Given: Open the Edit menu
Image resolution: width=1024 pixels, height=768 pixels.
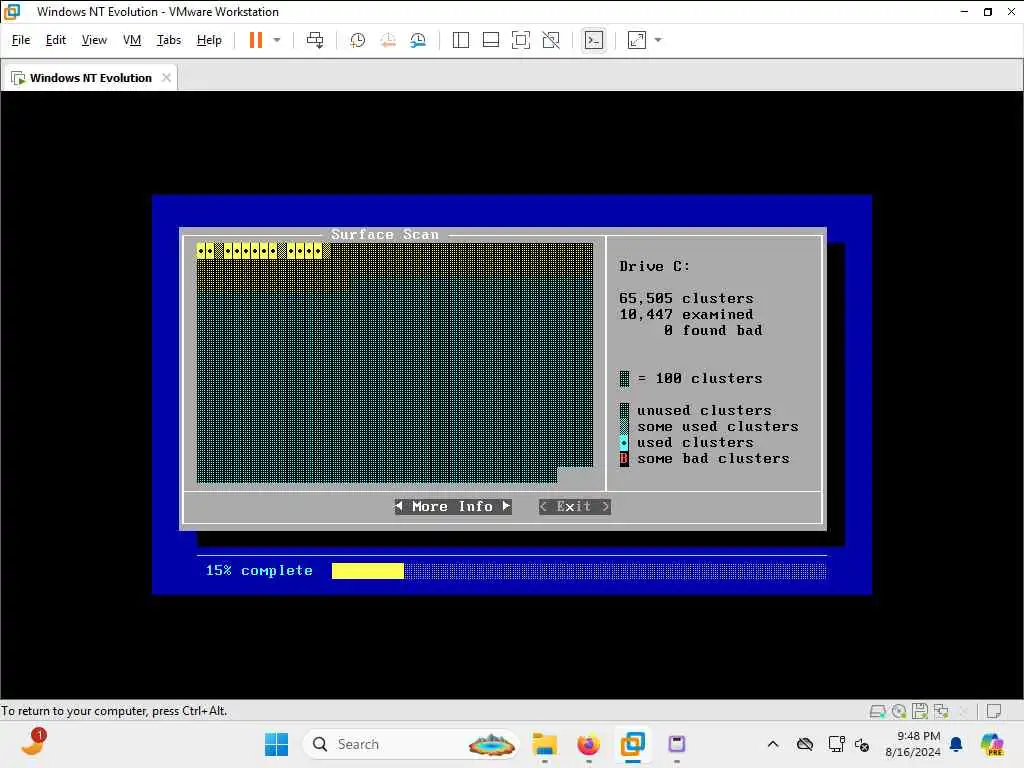Looking at the screenshot, I should point(56,40).
